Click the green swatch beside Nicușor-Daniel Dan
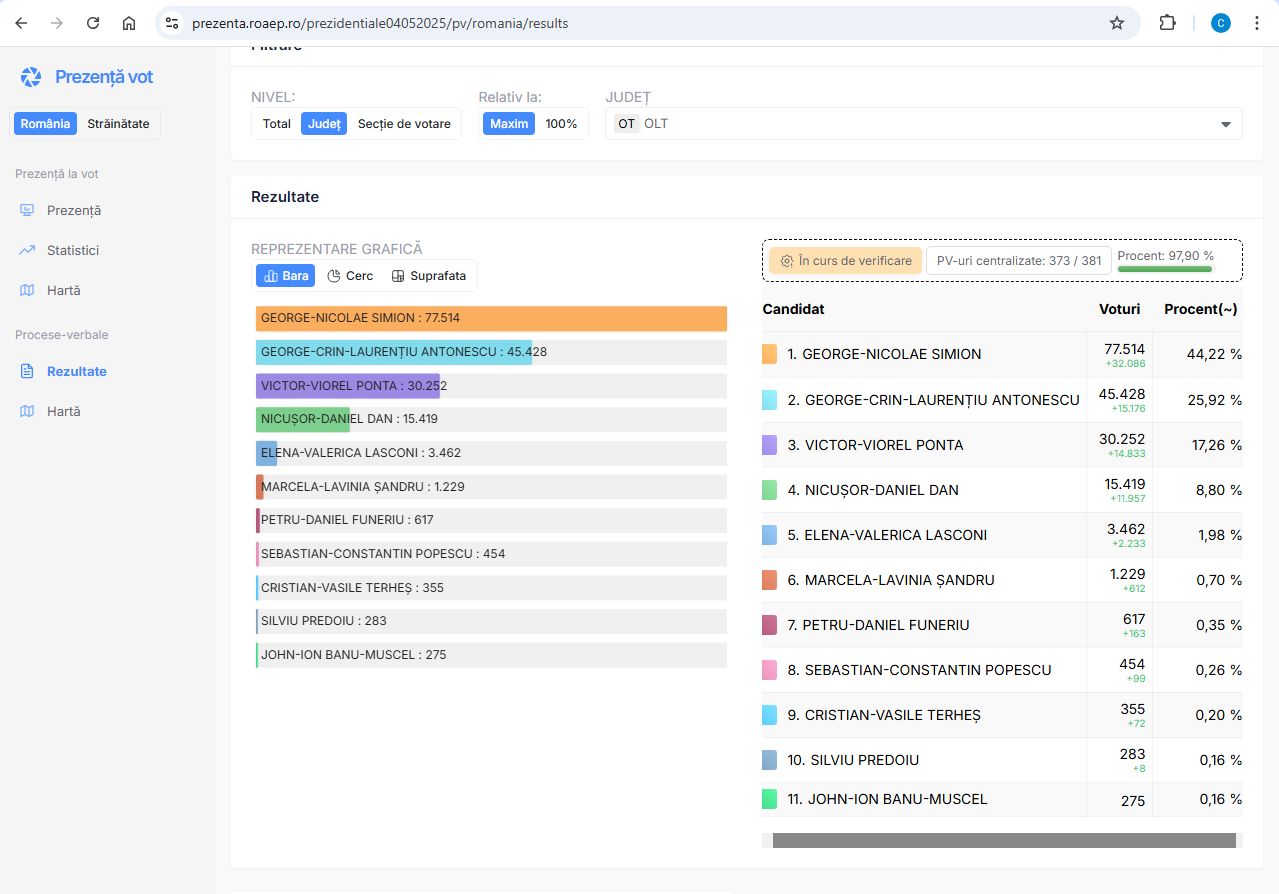 [769, 490]
